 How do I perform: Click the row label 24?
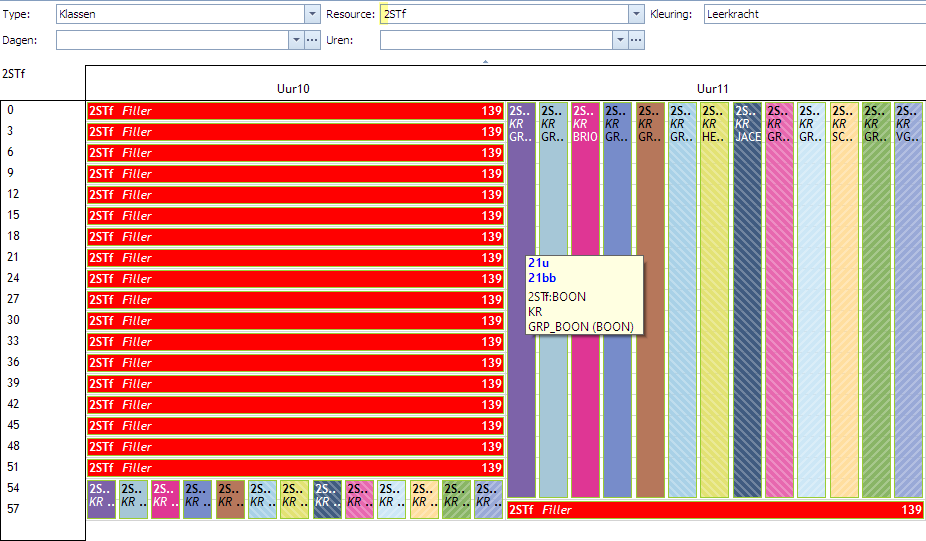[x=14, y=278]
